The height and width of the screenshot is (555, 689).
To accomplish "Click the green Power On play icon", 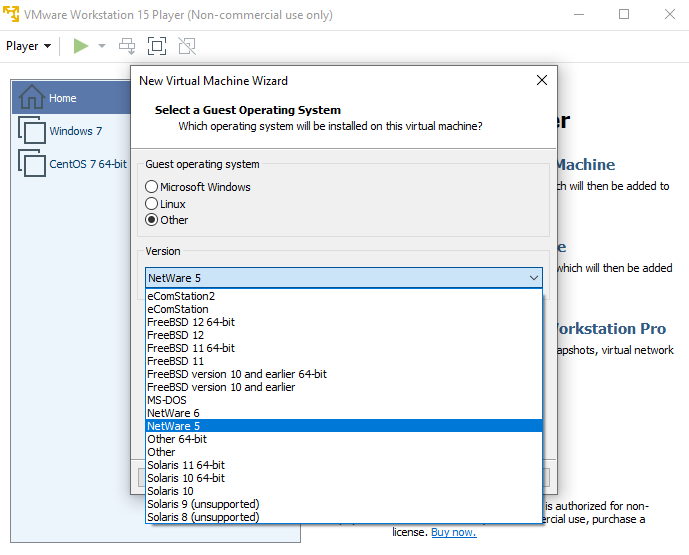I will tap(81, 46).
